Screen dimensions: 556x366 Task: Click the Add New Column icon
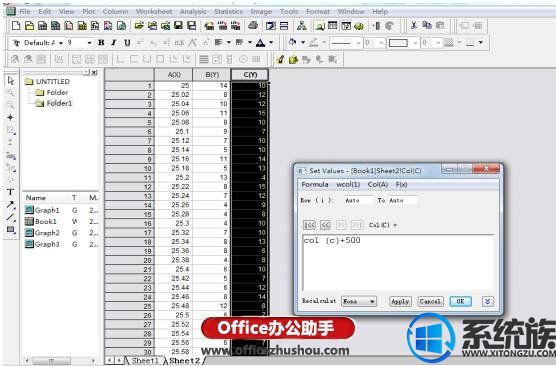coord(376,26)
